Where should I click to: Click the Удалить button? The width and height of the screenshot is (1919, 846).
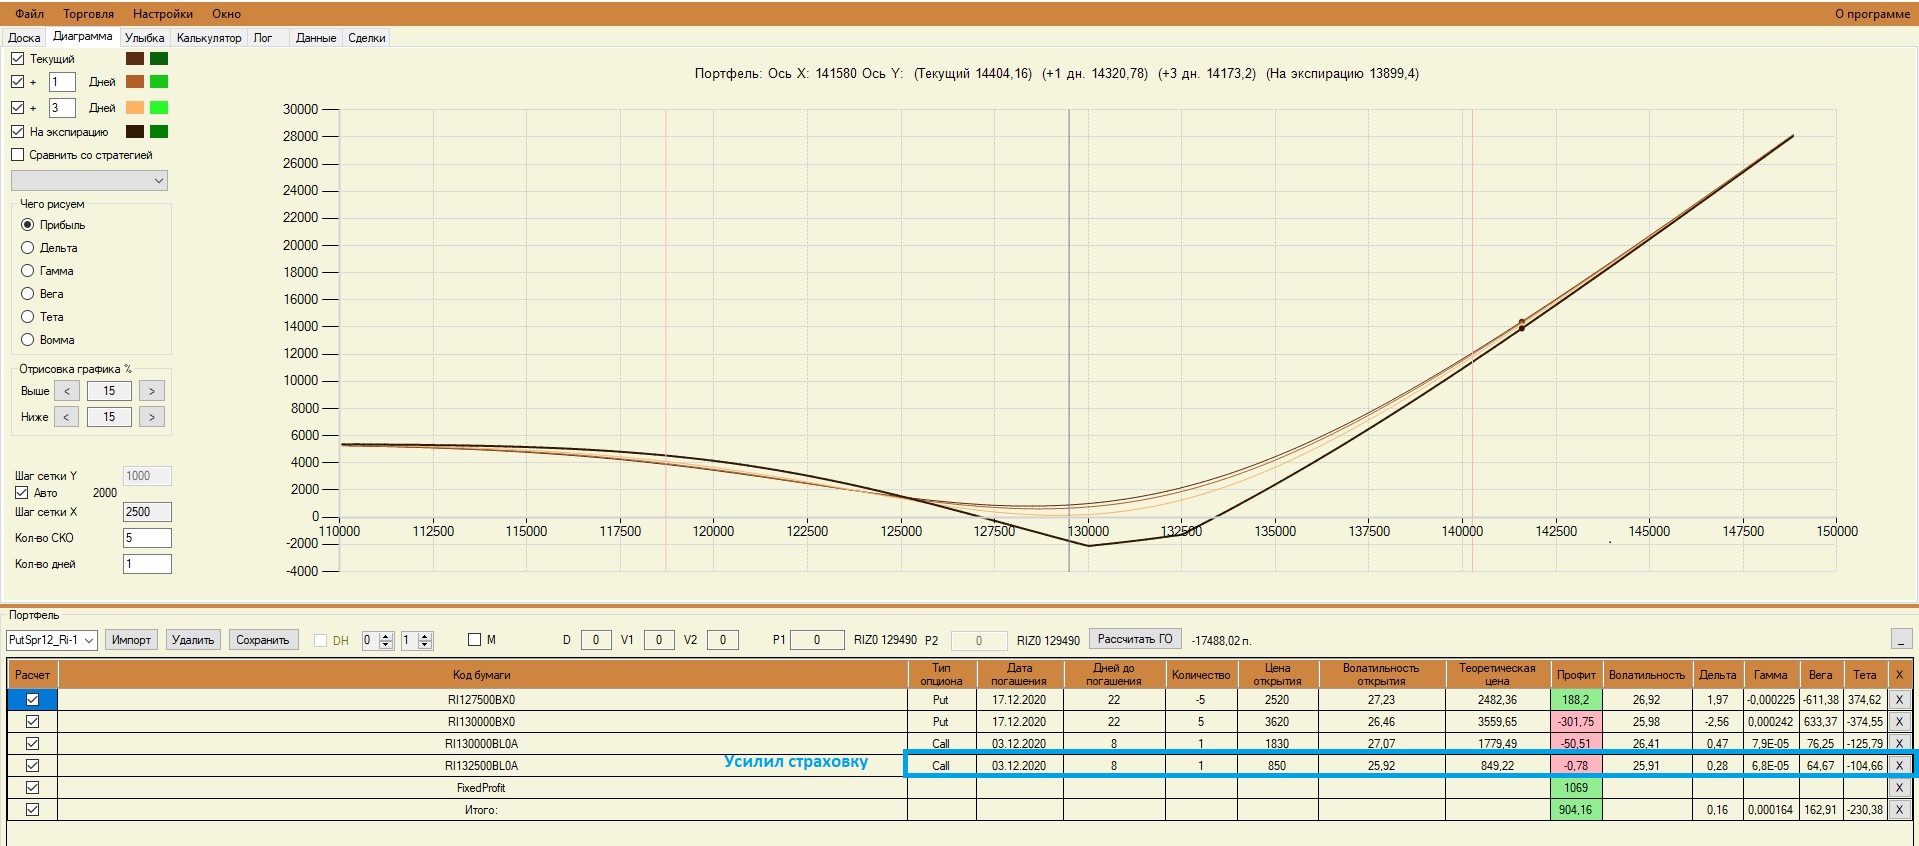coord(193,640)
